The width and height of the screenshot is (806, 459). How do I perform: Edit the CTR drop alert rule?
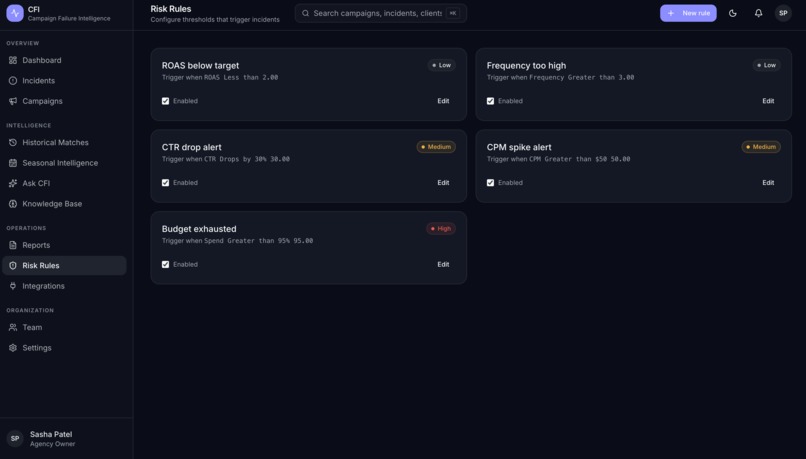(x=443, y=183)
